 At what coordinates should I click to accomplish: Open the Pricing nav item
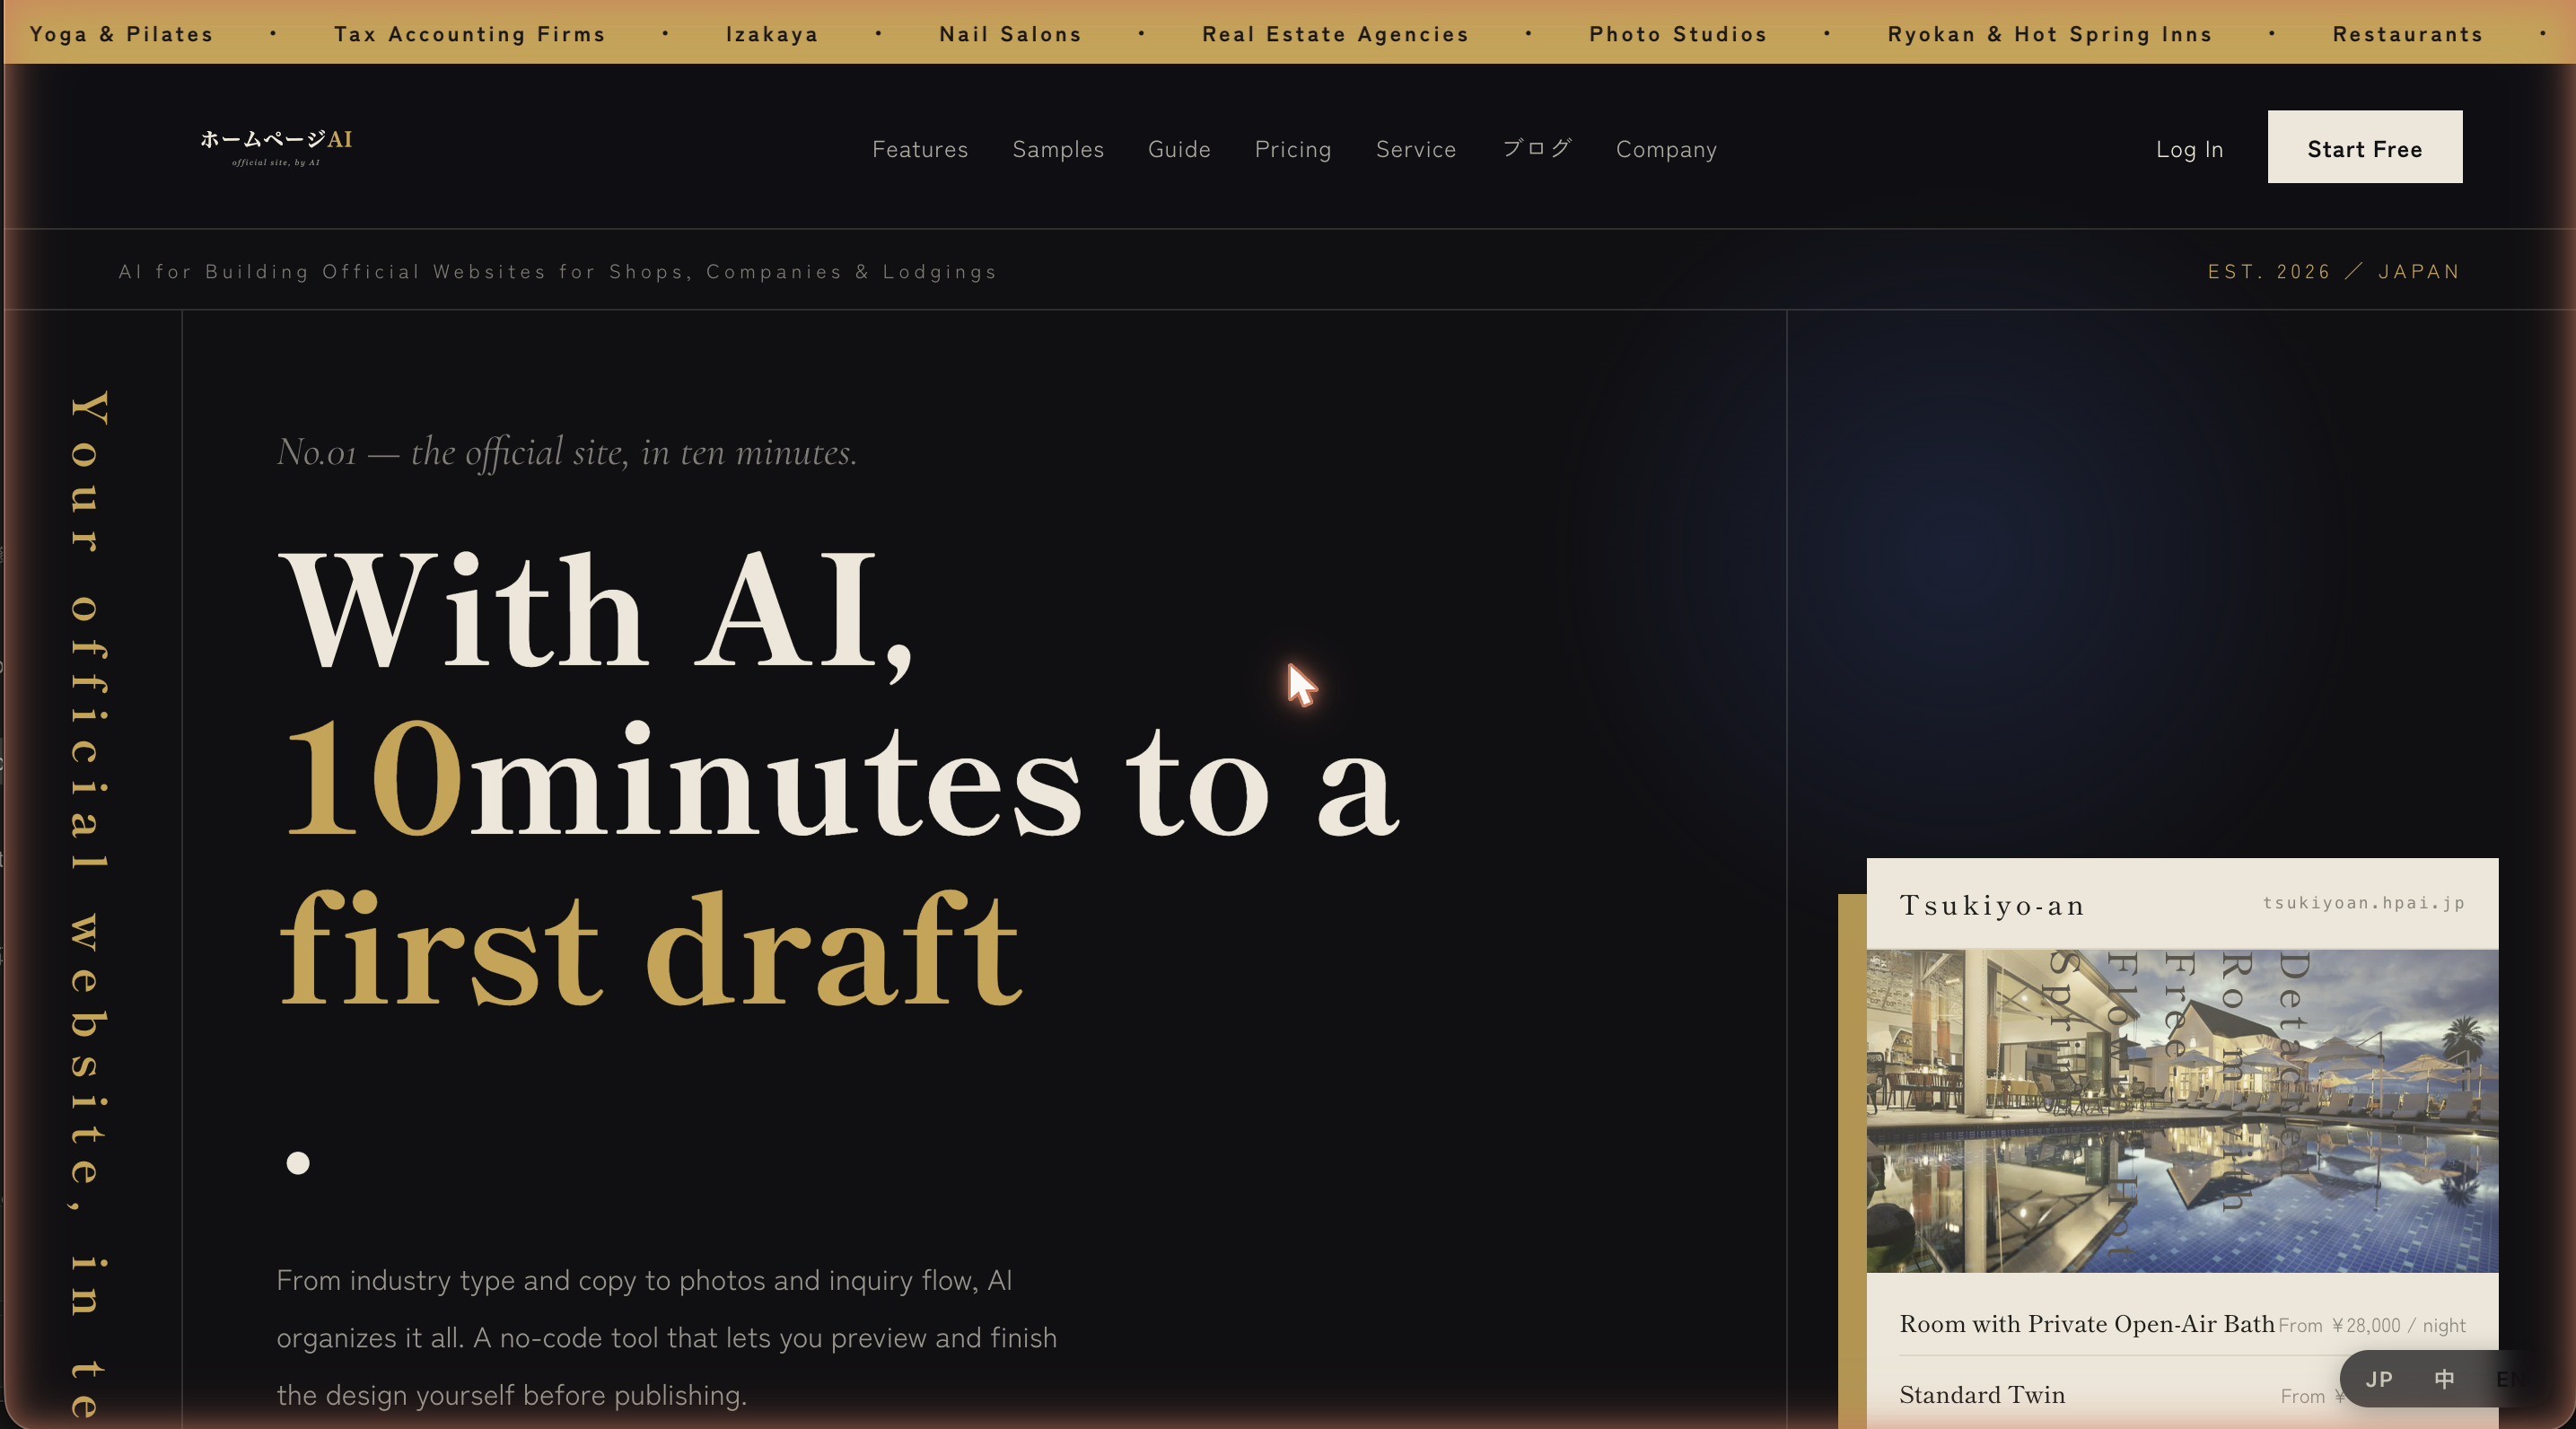click(1292, 149)
